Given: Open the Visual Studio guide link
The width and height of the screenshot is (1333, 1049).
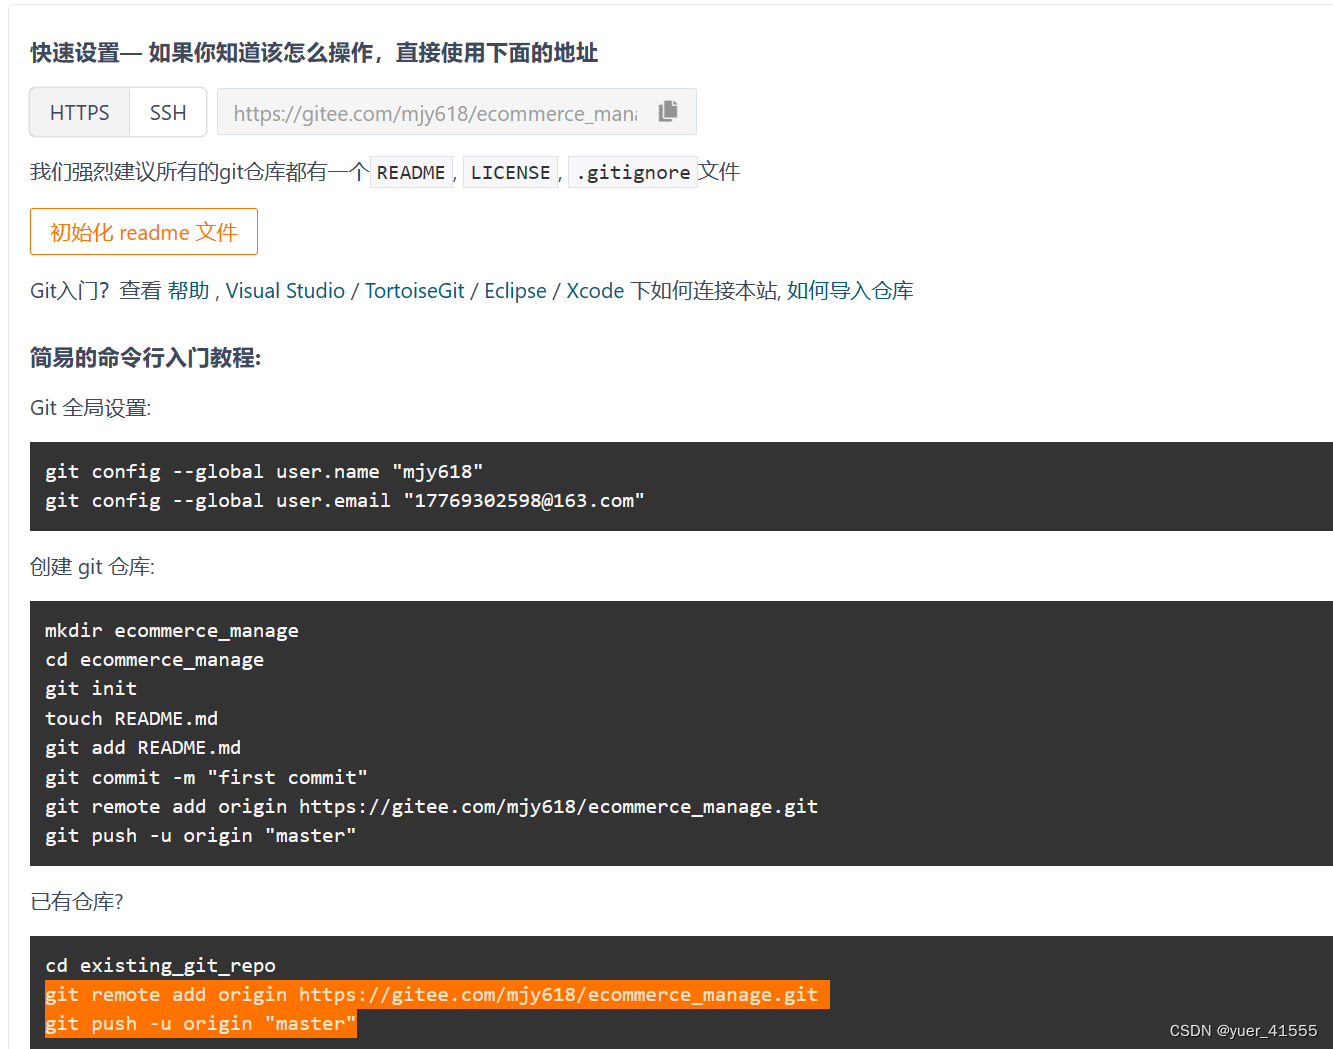Looking at the screenshot, I should click(x=285, y=291).
